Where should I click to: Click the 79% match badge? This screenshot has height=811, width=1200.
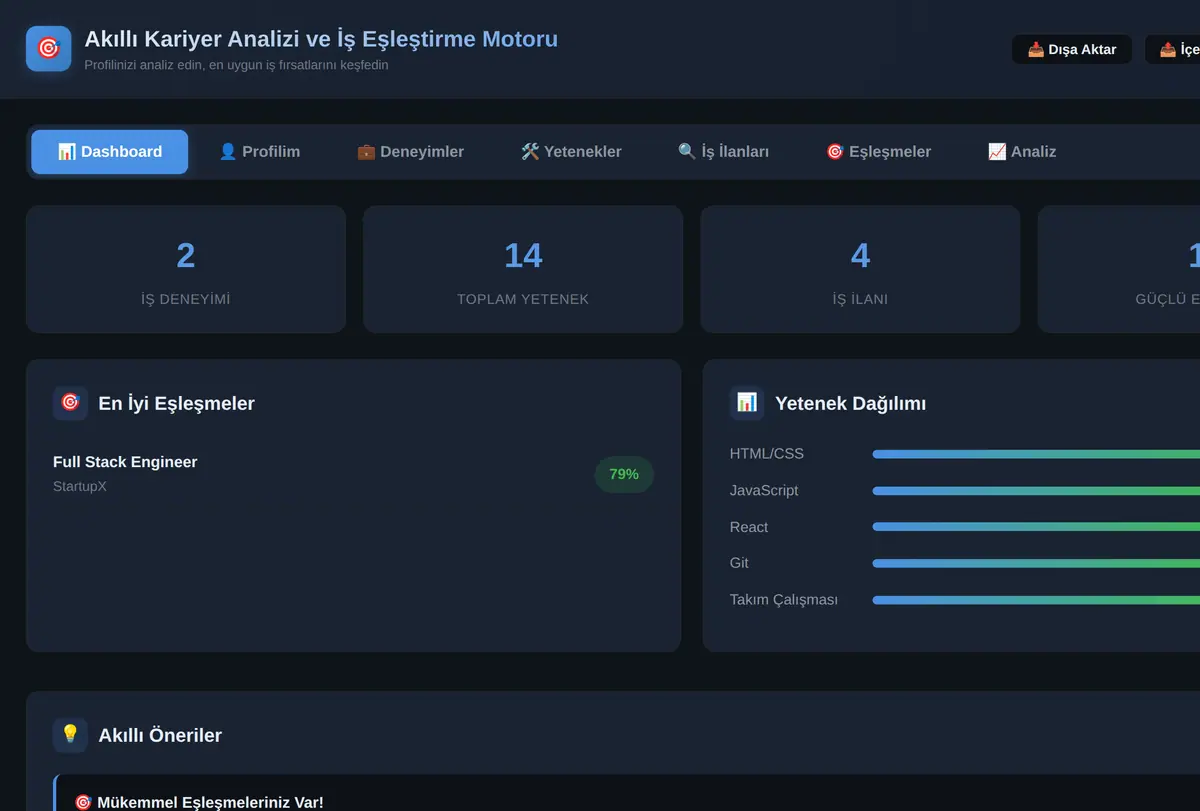coord(624,474)
